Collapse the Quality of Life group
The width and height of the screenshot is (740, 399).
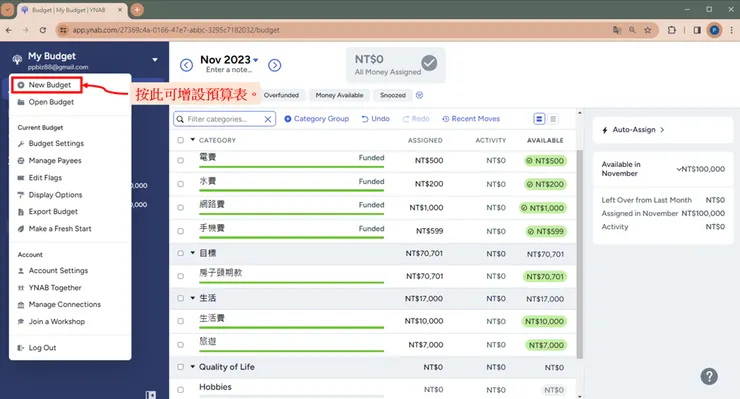pos(193,366)
